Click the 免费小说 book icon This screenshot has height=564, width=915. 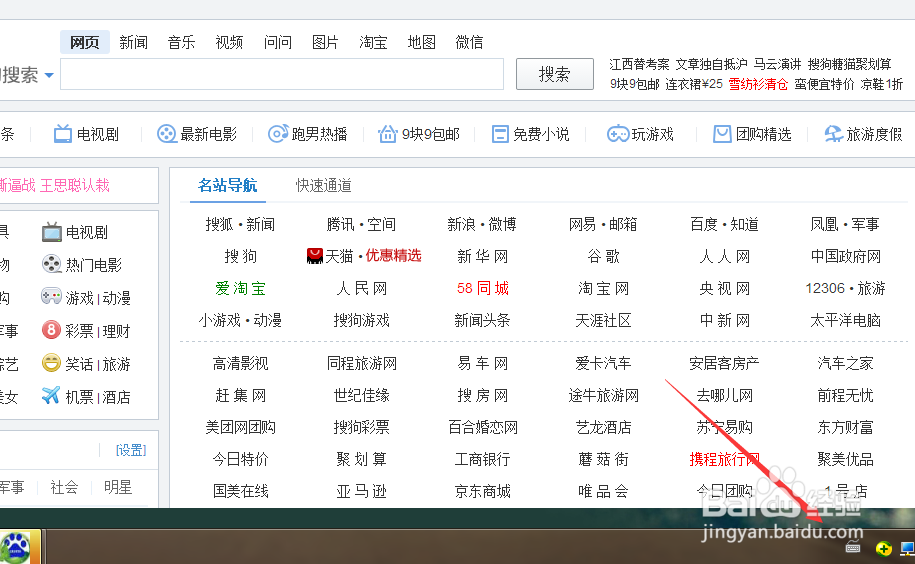coord(500,134)
